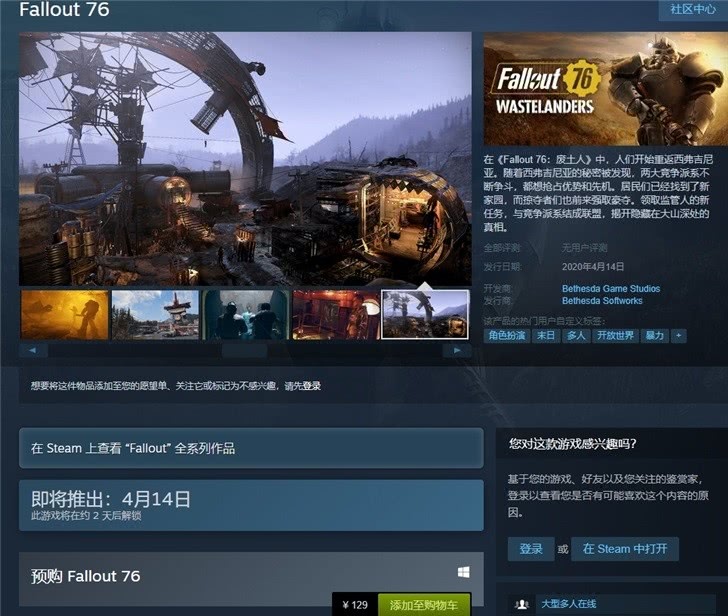The width and height of the screenshot is (728, 616).
Task: Expand more tags with the plus button
Action: pyautogui.click(x=679, y=336)
